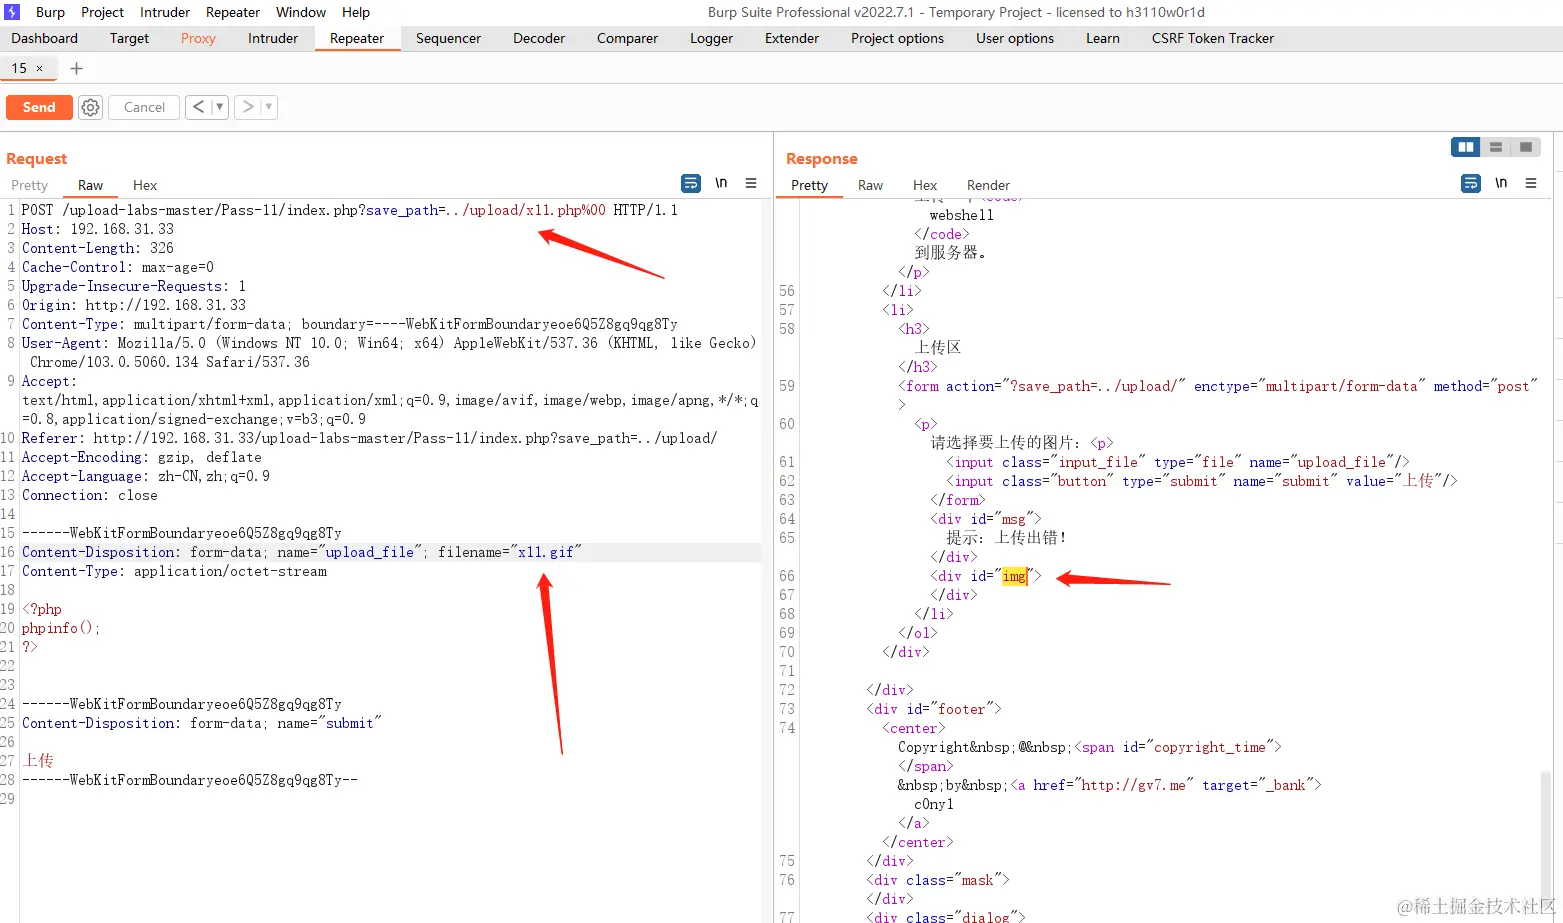
Task: Click the c0ny1 text in response
Action: pyautogui.click(x=933, y=804)
